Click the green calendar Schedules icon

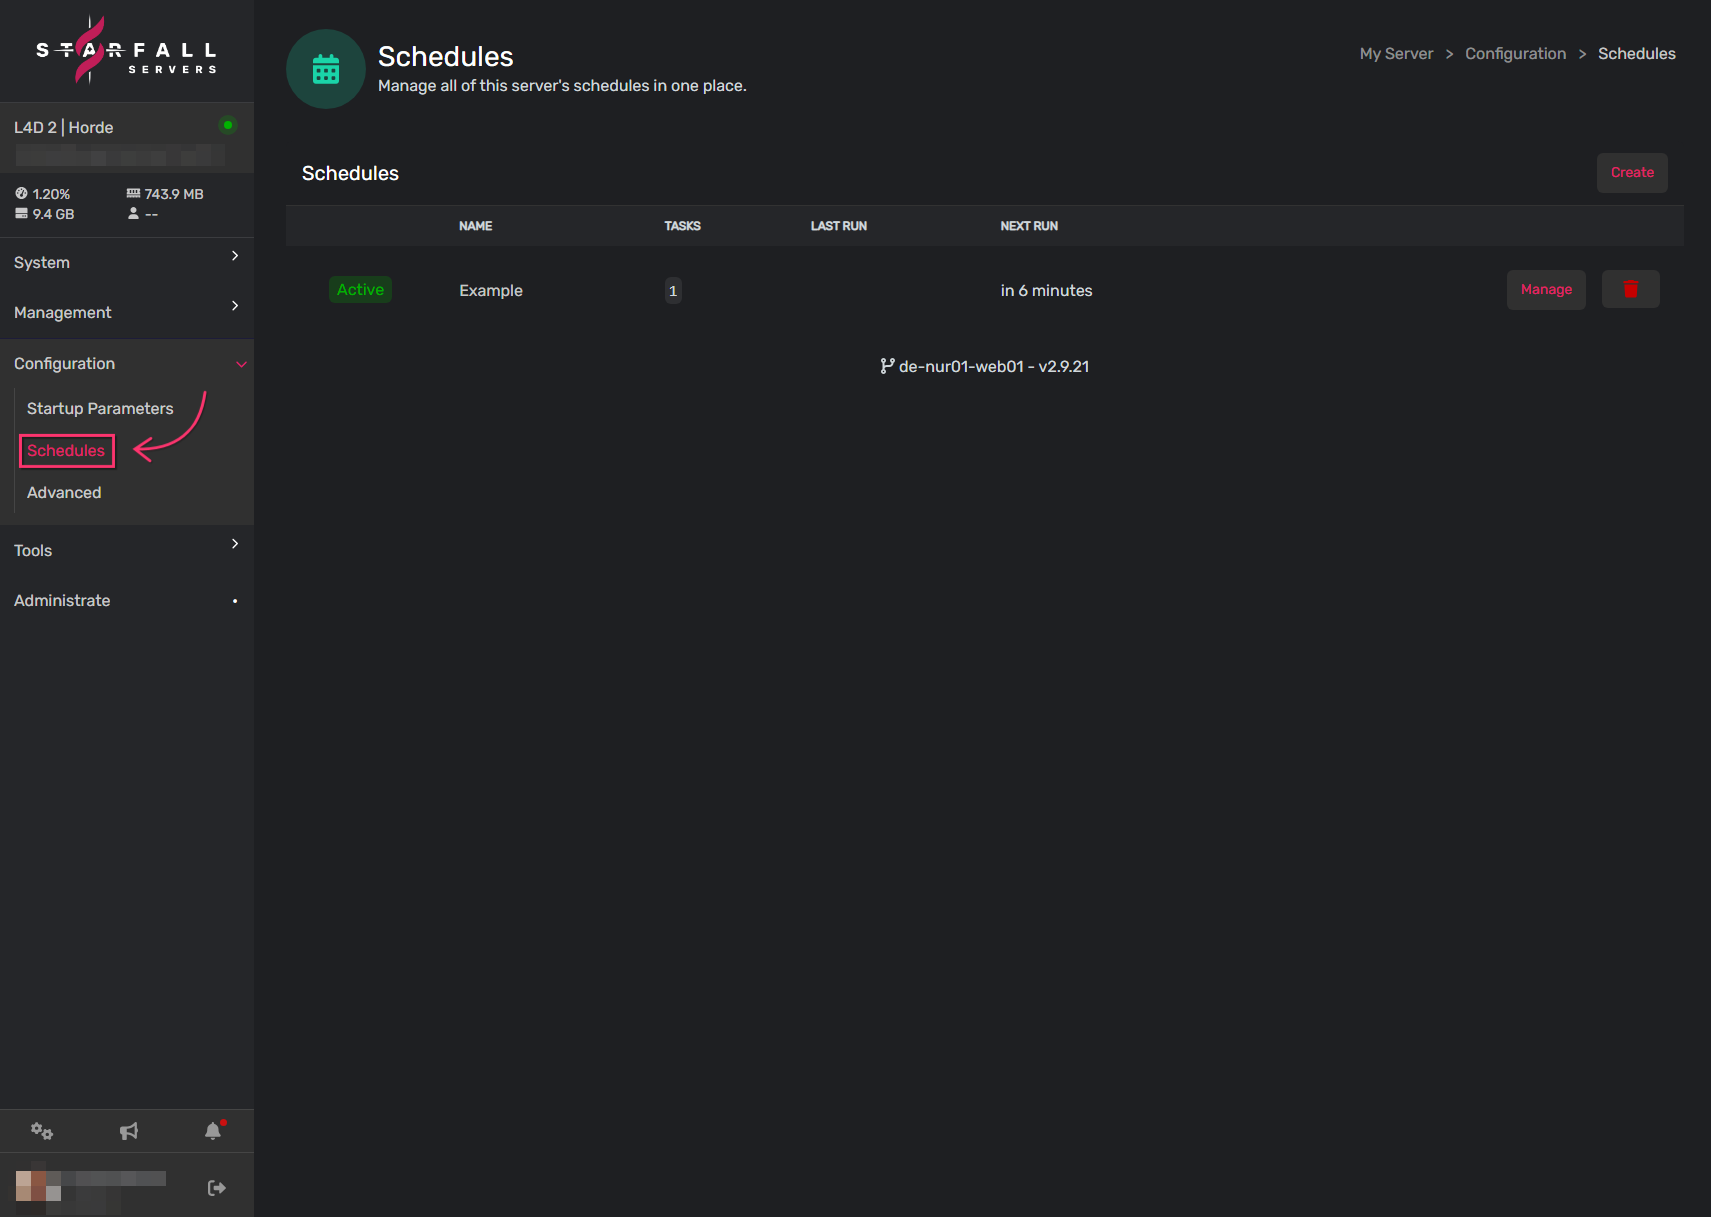tap(326, 69)
